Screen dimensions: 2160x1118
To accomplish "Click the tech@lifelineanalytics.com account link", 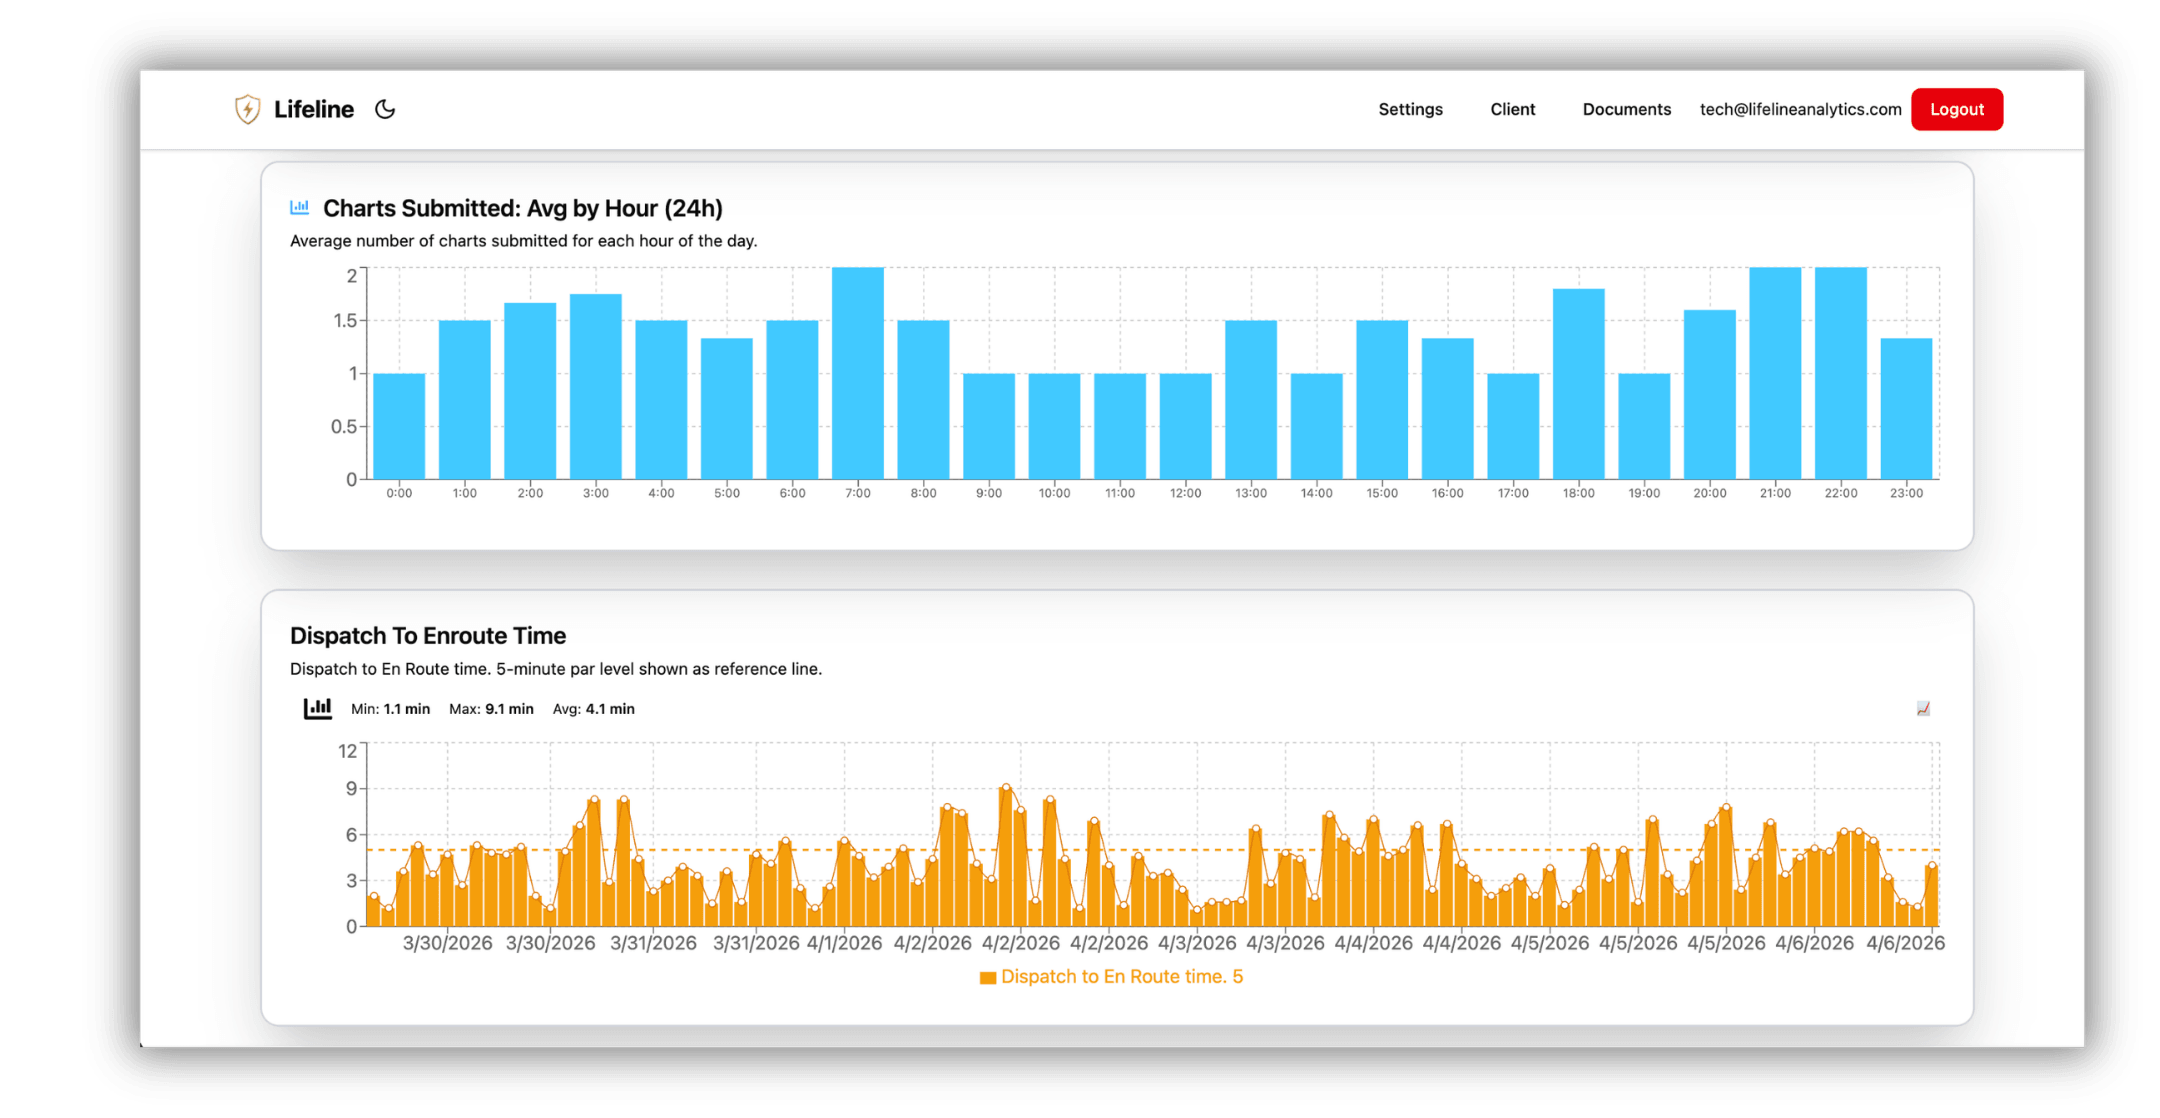I will tap(1800, 109).
